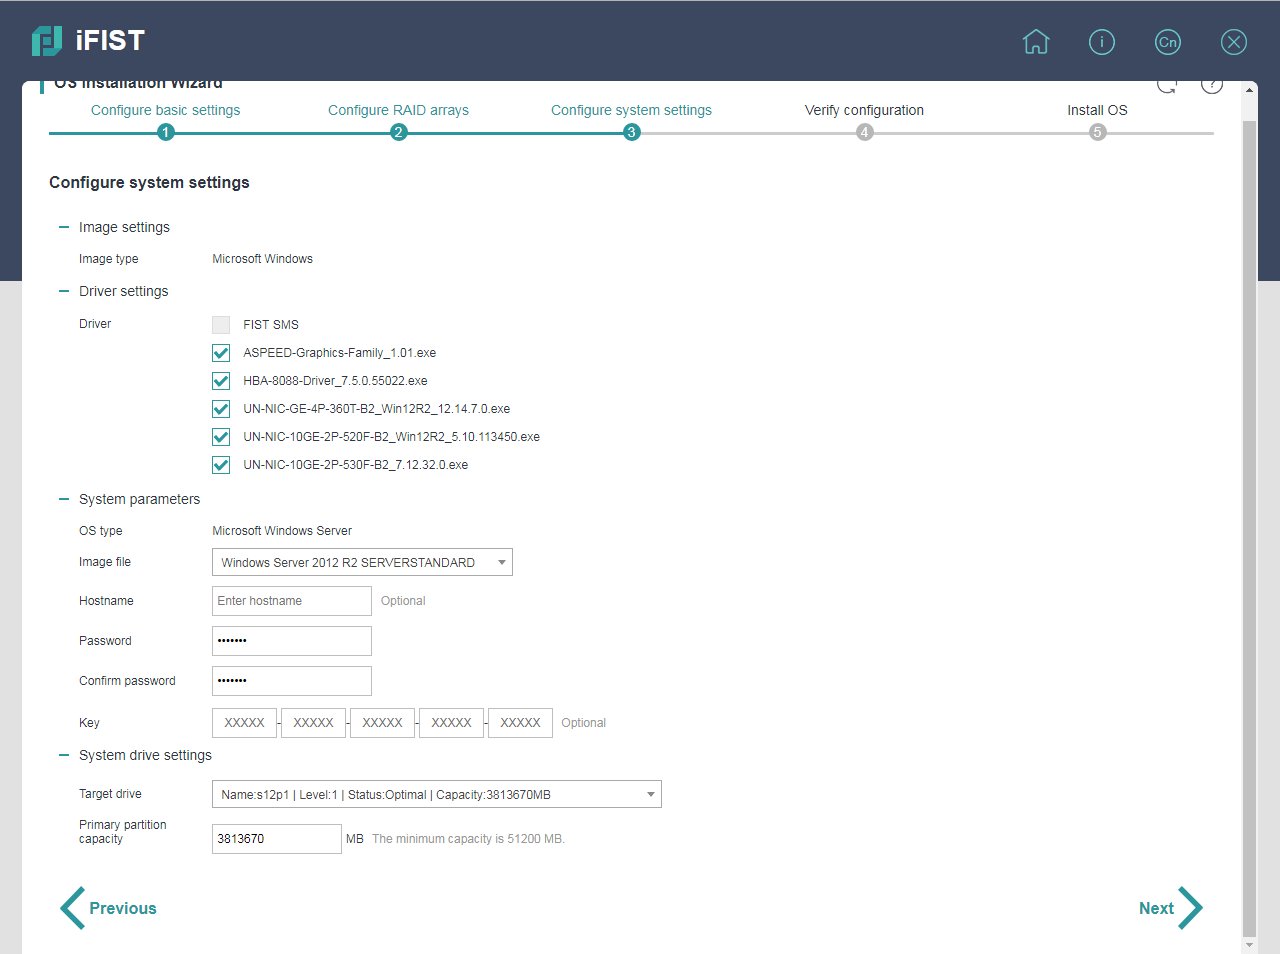Screen dimensions: 1280x954
Task: Open the help question mark icon
Action: (1212, 85)
